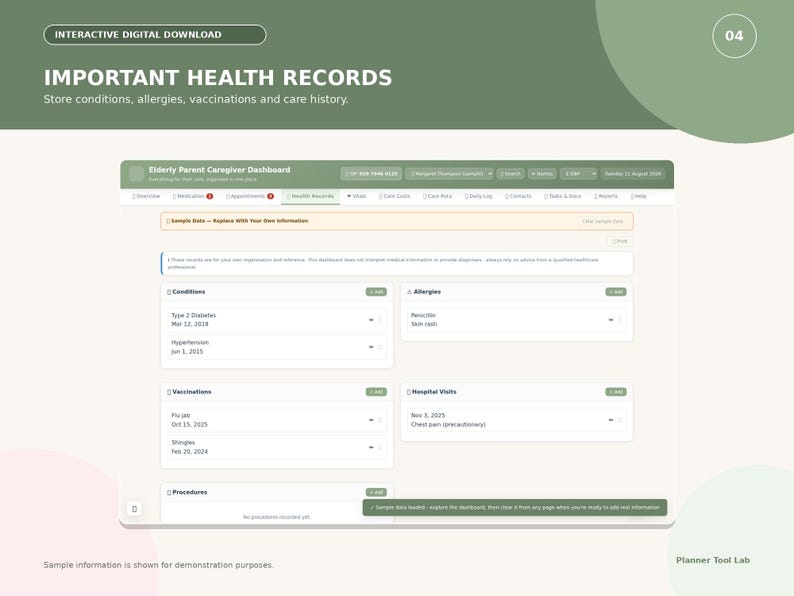Go to the Vitals tab
Image resolution: width=794 pixels, height=596 pixels.
tap(356, 196)
